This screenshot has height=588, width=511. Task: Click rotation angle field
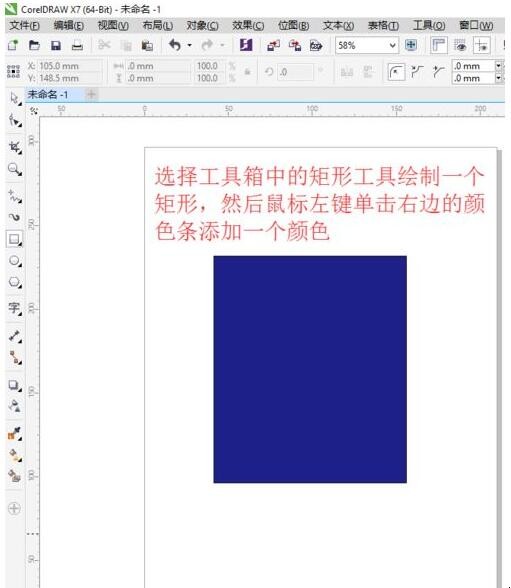[x=295, y=72]
